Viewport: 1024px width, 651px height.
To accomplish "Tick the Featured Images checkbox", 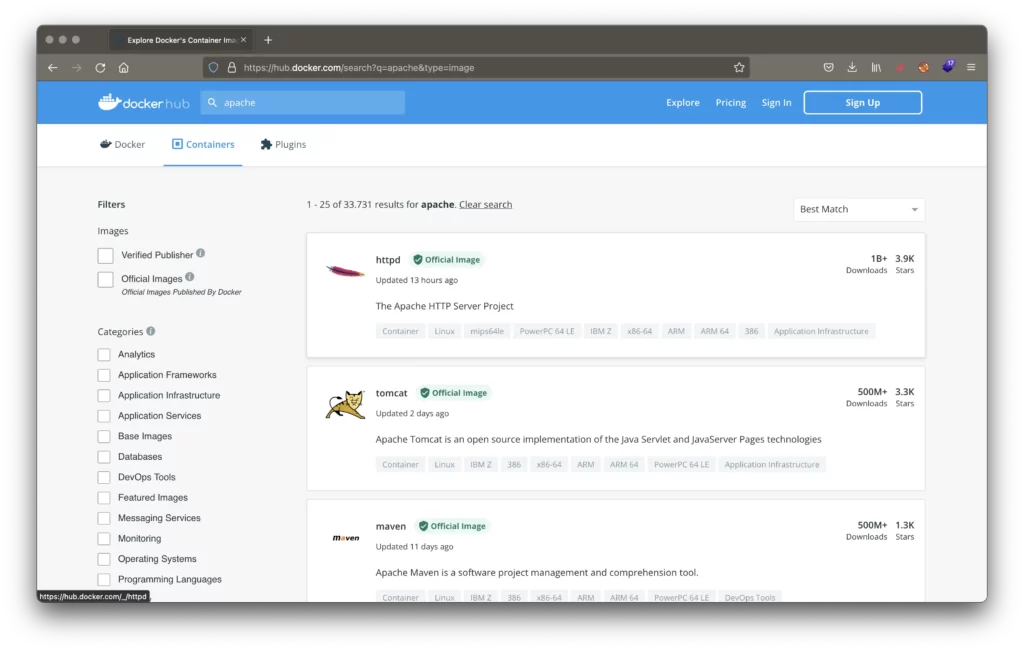I will pos(104,498).
